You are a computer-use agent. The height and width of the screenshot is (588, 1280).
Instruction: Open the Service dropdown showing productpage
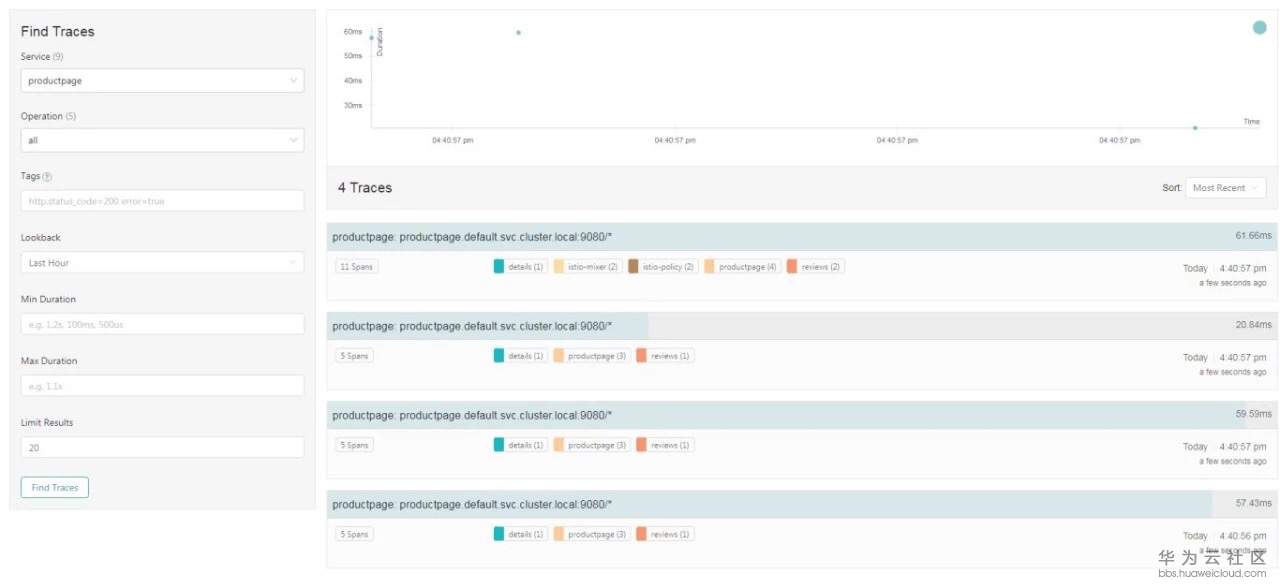162,80
